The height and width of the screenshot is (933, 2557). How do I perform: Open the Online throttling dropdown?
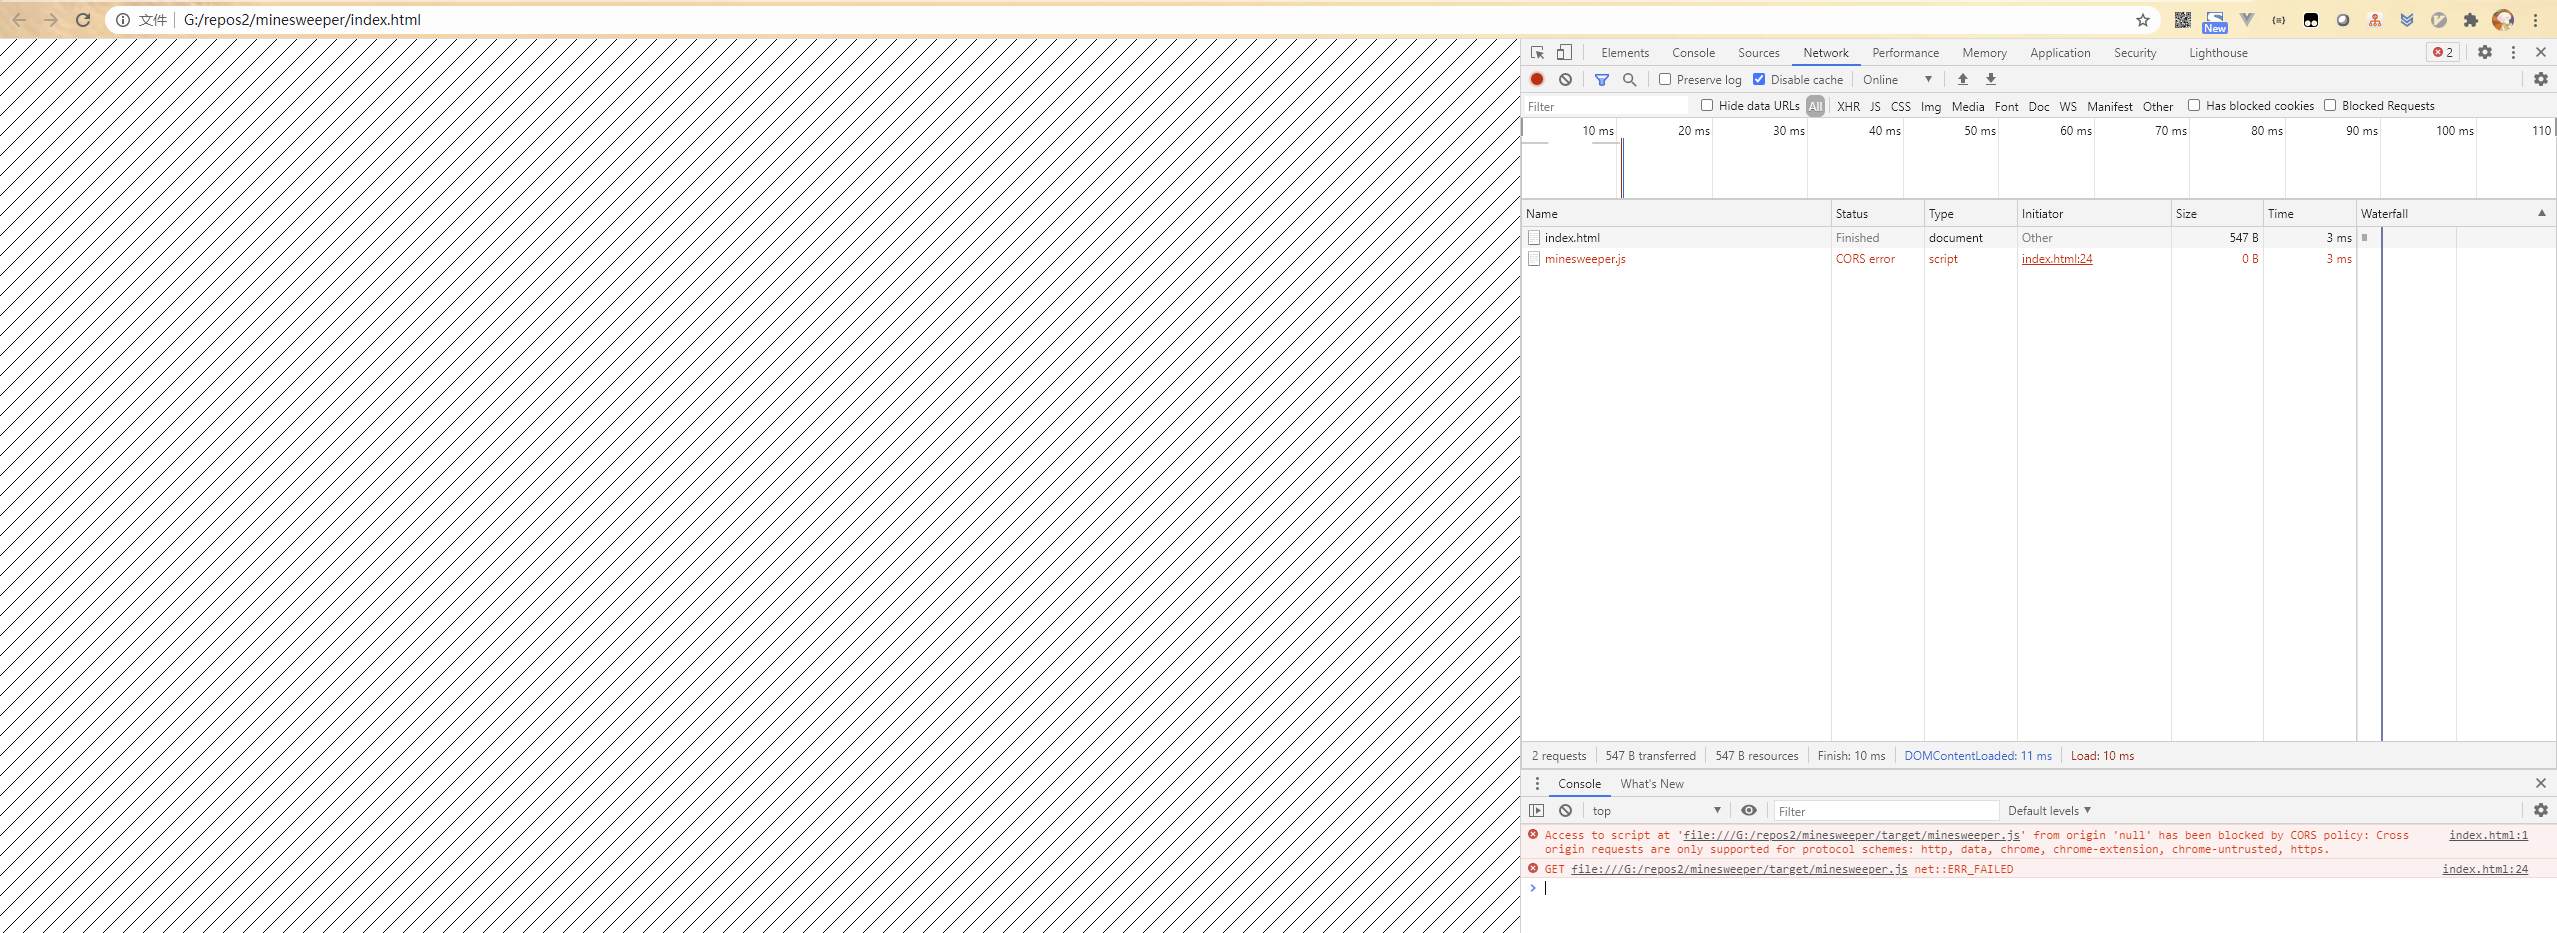click(x=1896, y=80)
